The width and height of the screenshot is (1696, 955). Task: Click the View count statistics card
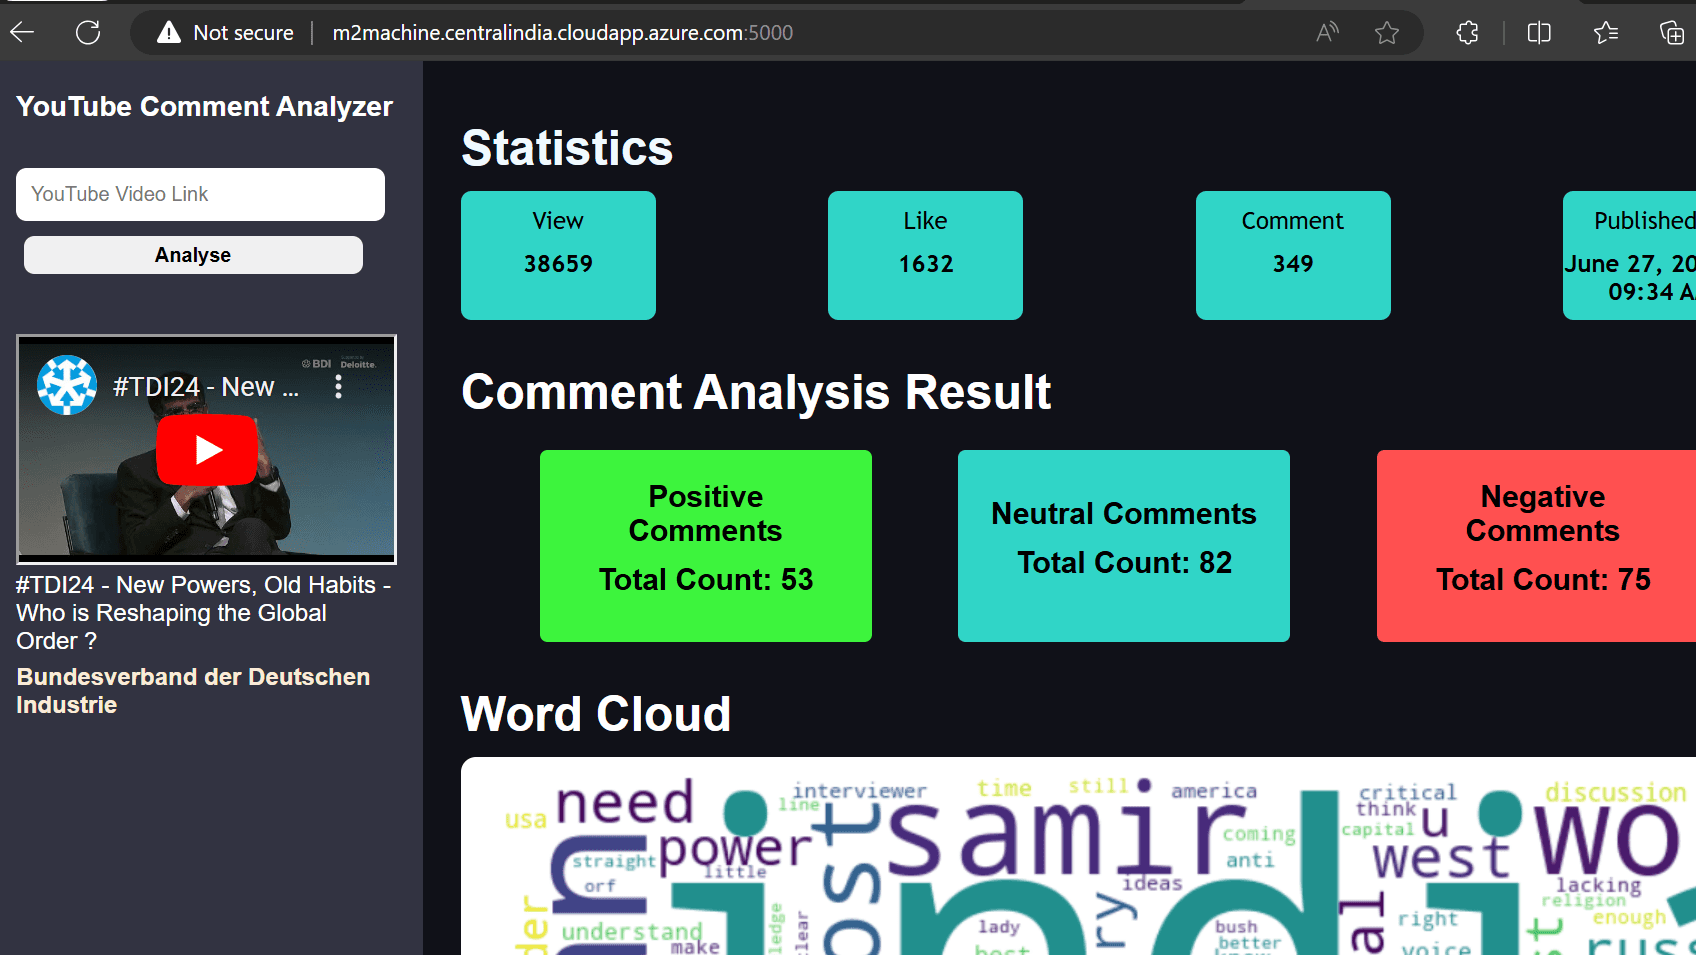(558, 255)
